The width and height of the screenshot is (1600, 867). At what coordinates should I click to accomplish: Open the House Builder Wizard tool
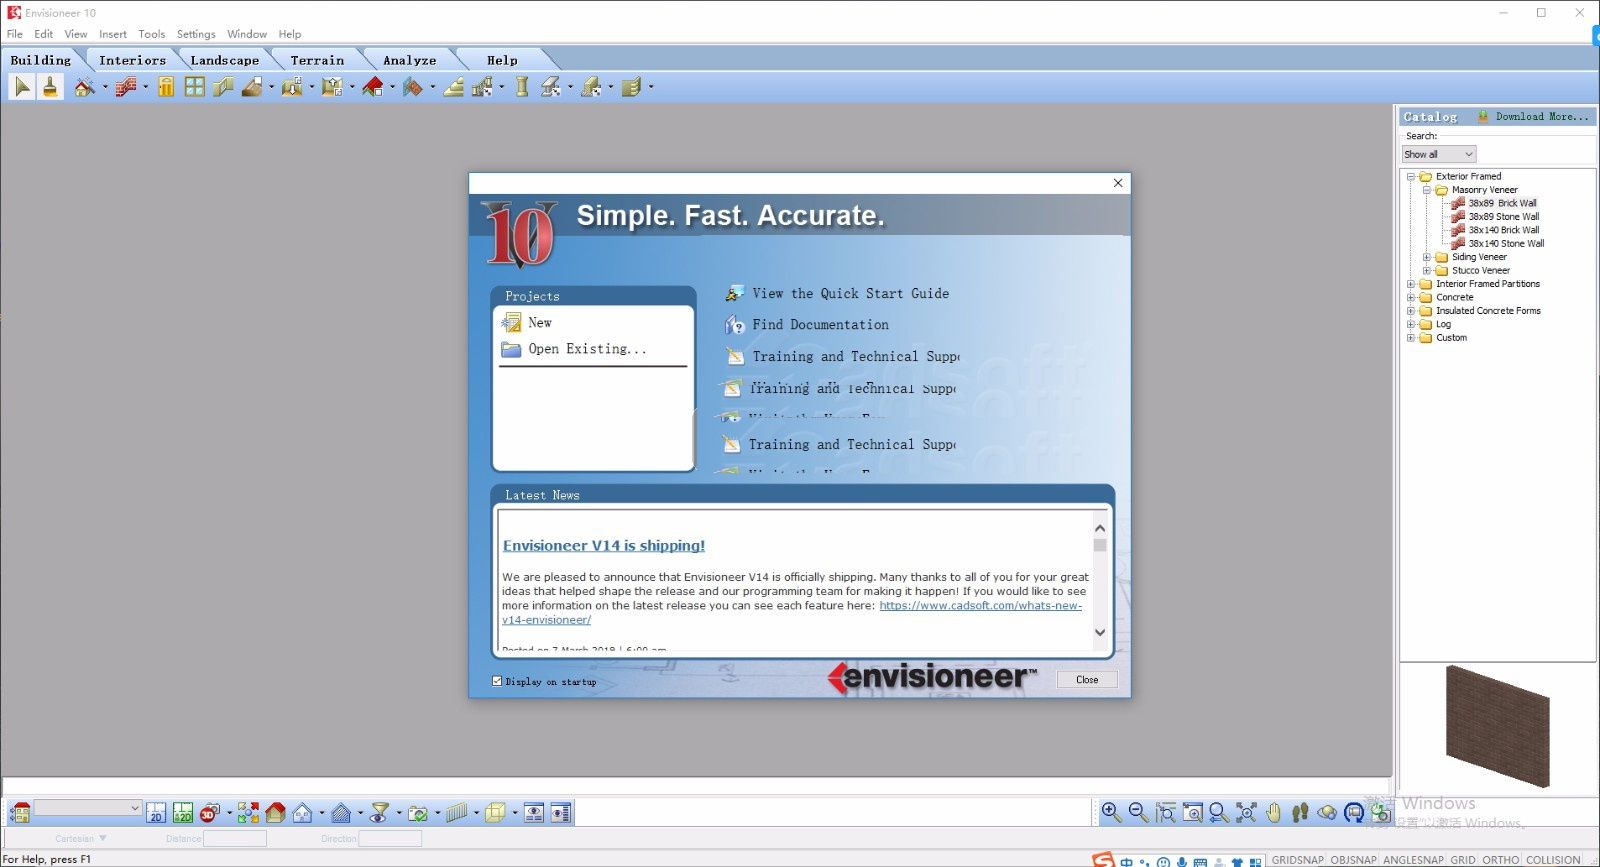point(85,87)
